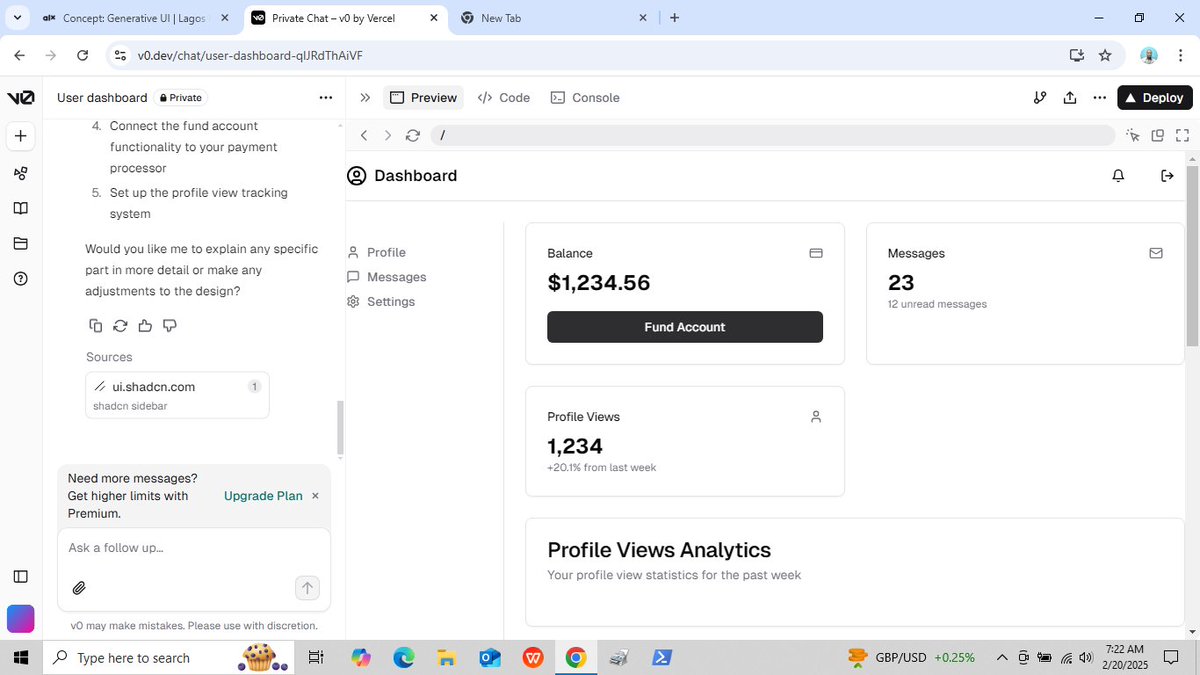The width and height of the screenshot is (1200, 675).
Task: Click the Balance card icon
Action: coord(816,253)
